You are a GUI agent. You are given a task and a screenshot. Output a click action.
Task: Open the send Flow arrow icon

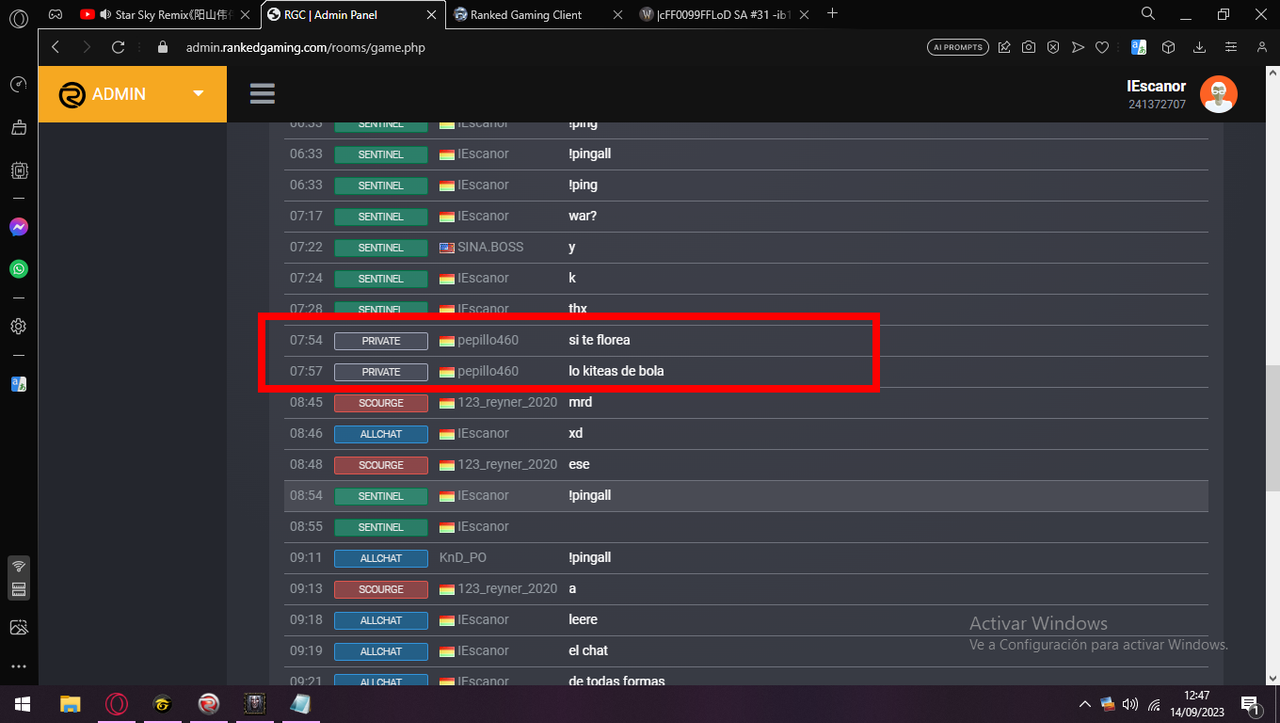point(1077,47)
